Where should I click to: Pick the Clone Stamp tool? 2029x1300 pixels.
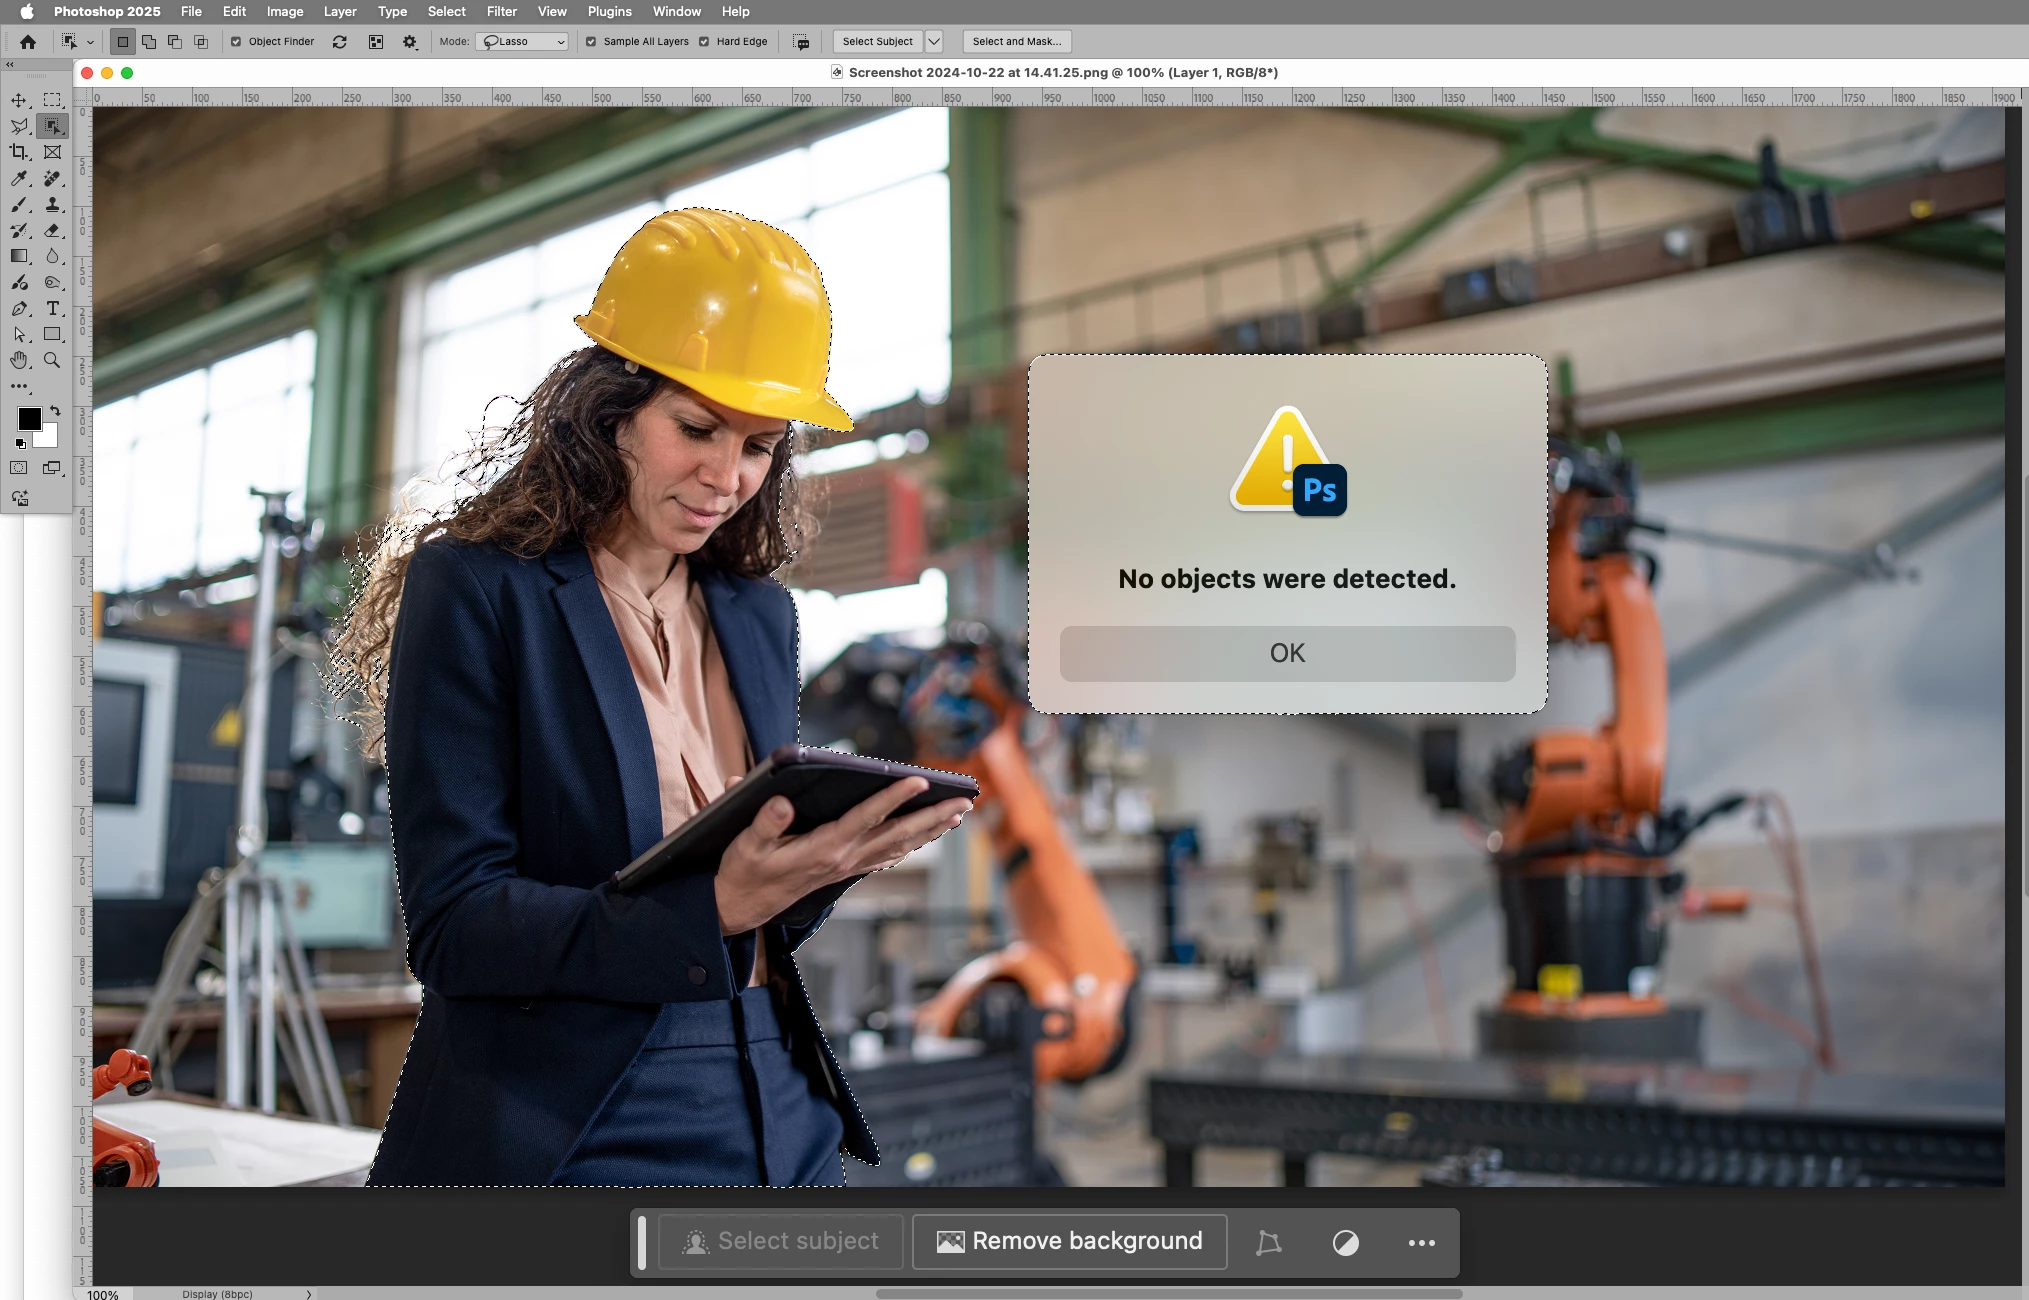coord(52,204)
